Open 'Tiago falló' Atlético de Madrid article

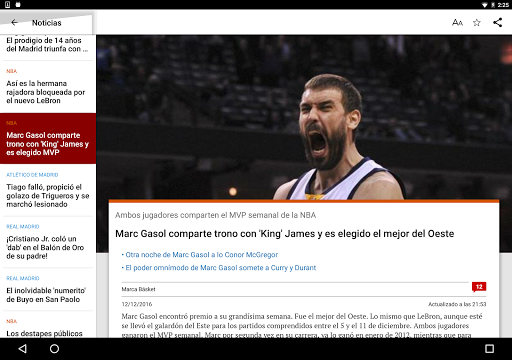pos(48,190)
